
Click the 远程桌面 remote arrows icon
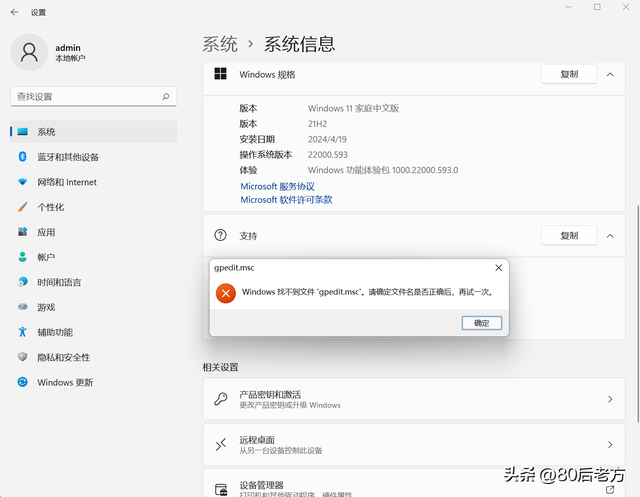pos(221,444)
